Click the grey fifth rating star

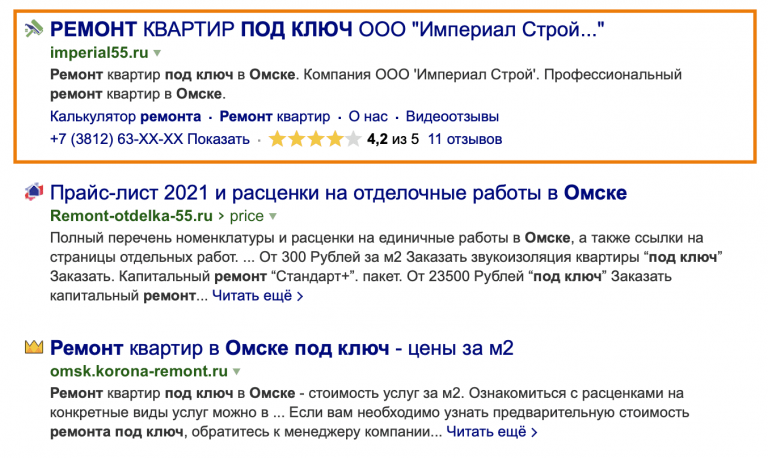[353, 139]
